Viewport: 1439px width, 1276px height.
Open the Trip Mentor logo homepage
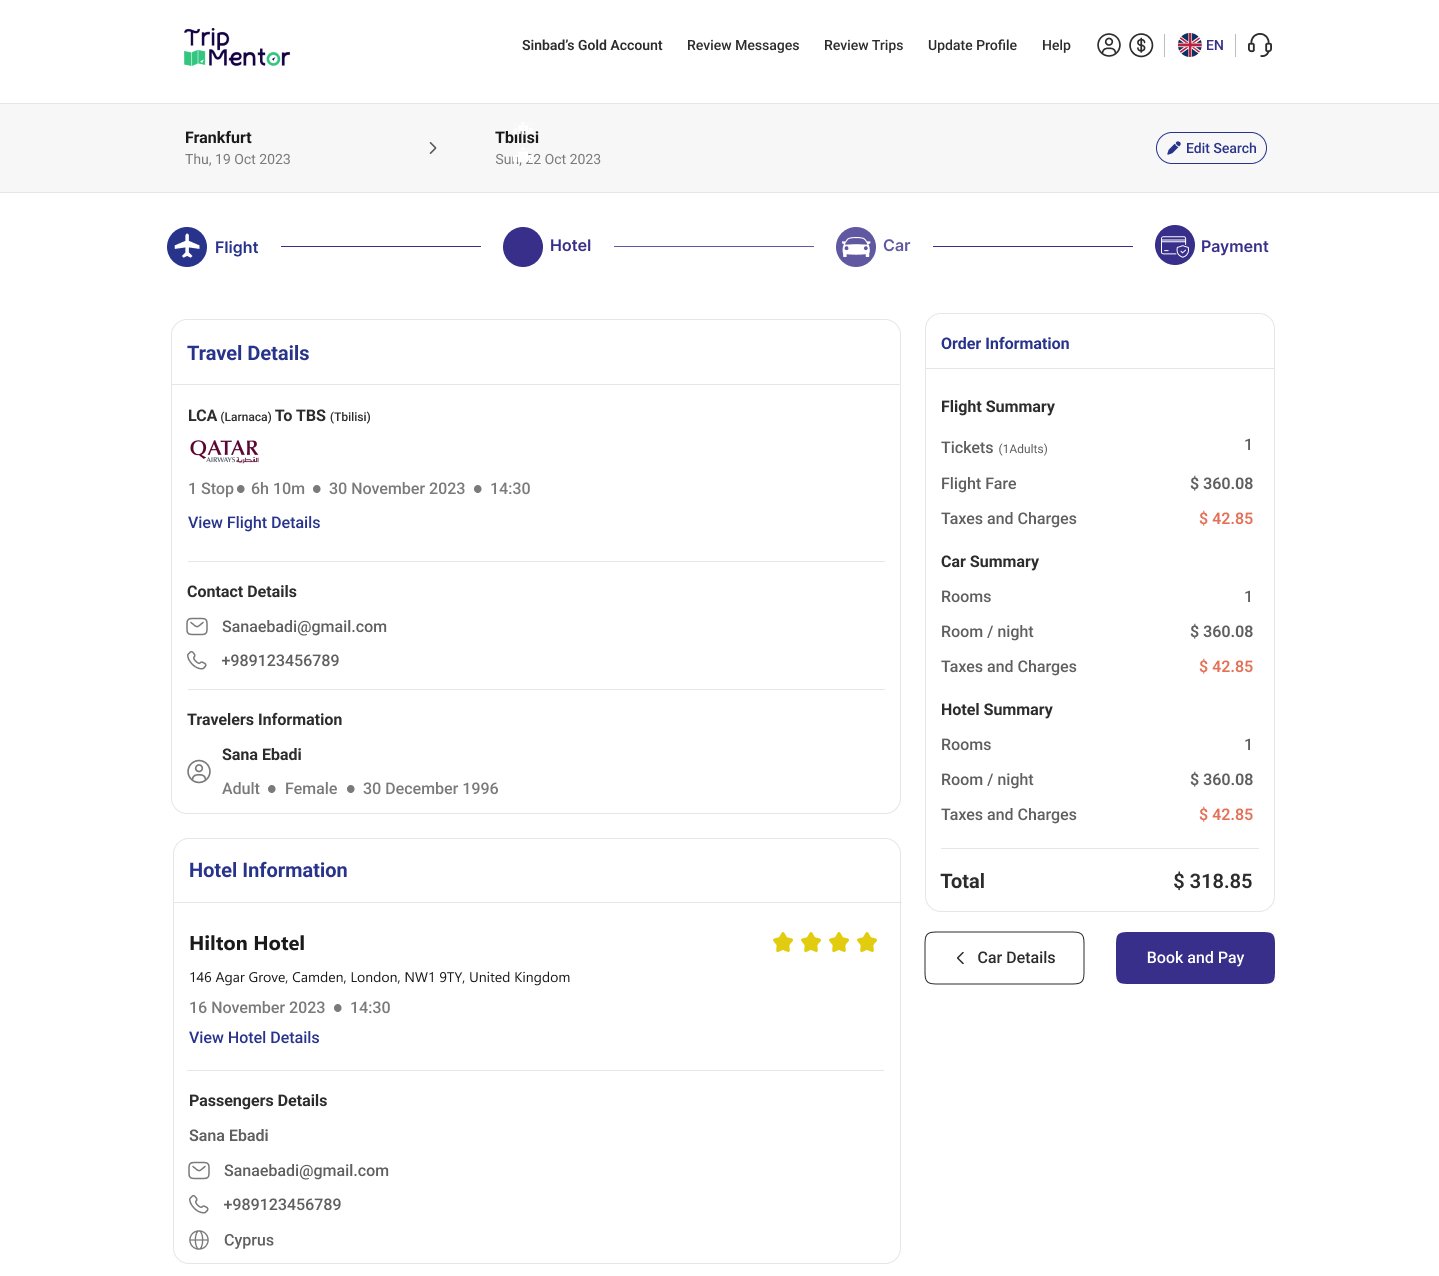(237, 48)
